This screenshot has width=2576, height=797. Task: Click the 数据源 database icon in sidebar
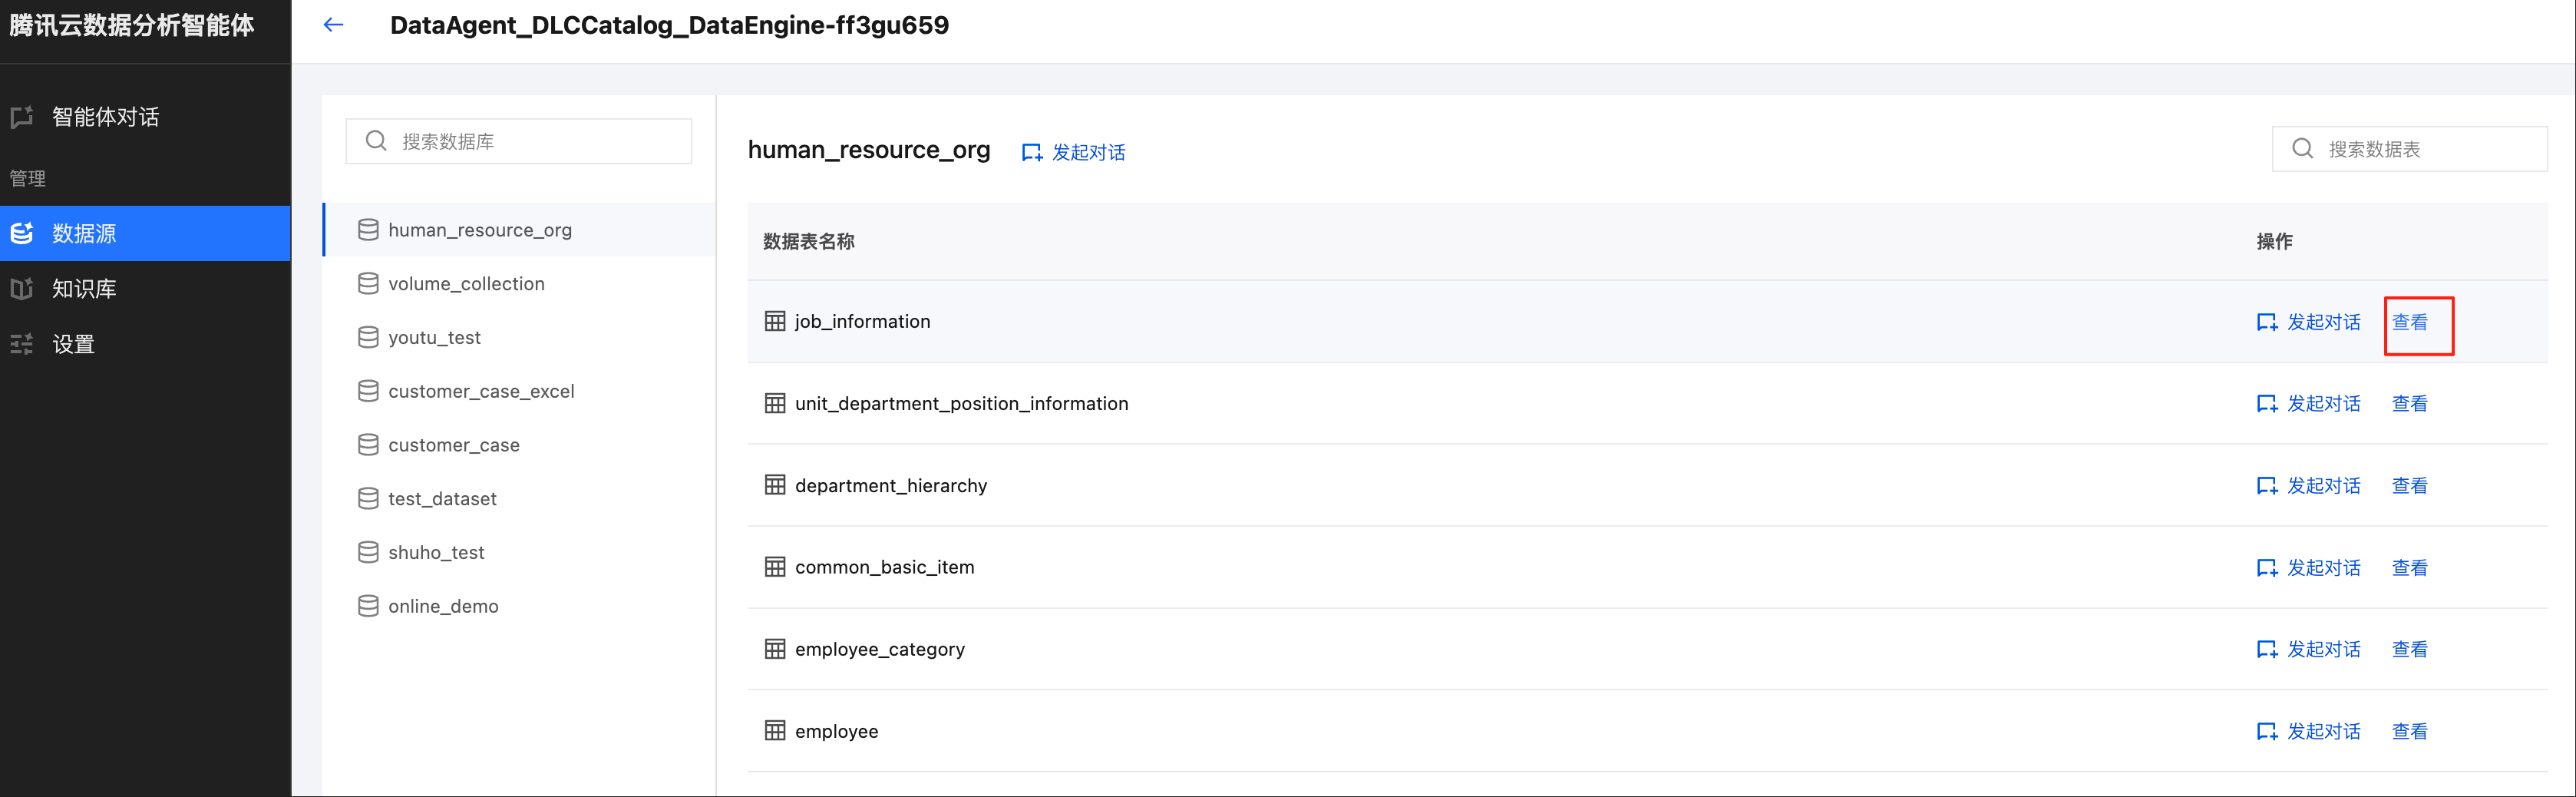tap(22, 233)
